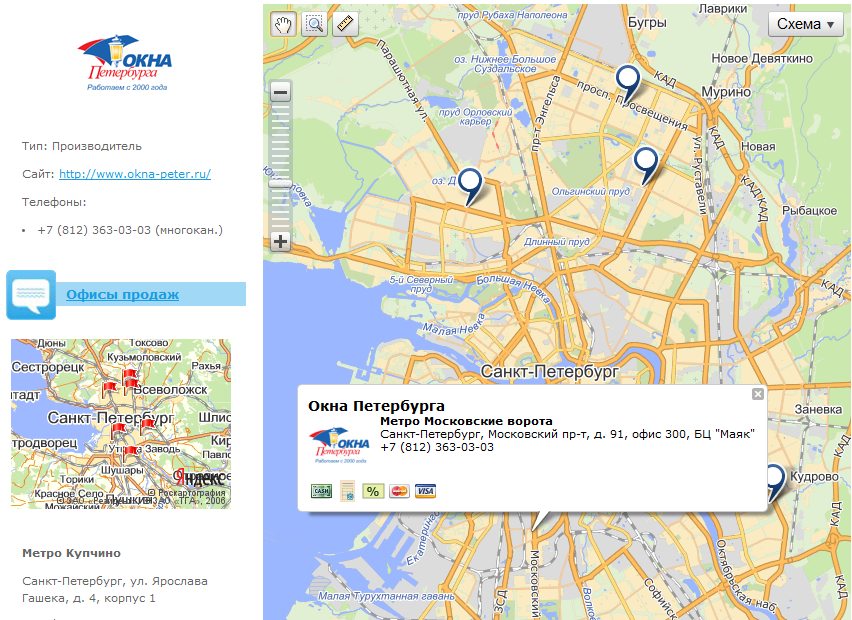This screenshot has width=852, height=620.
Task: Click the Окна Петербурга logo in balloon
Action: coord(340,445)
